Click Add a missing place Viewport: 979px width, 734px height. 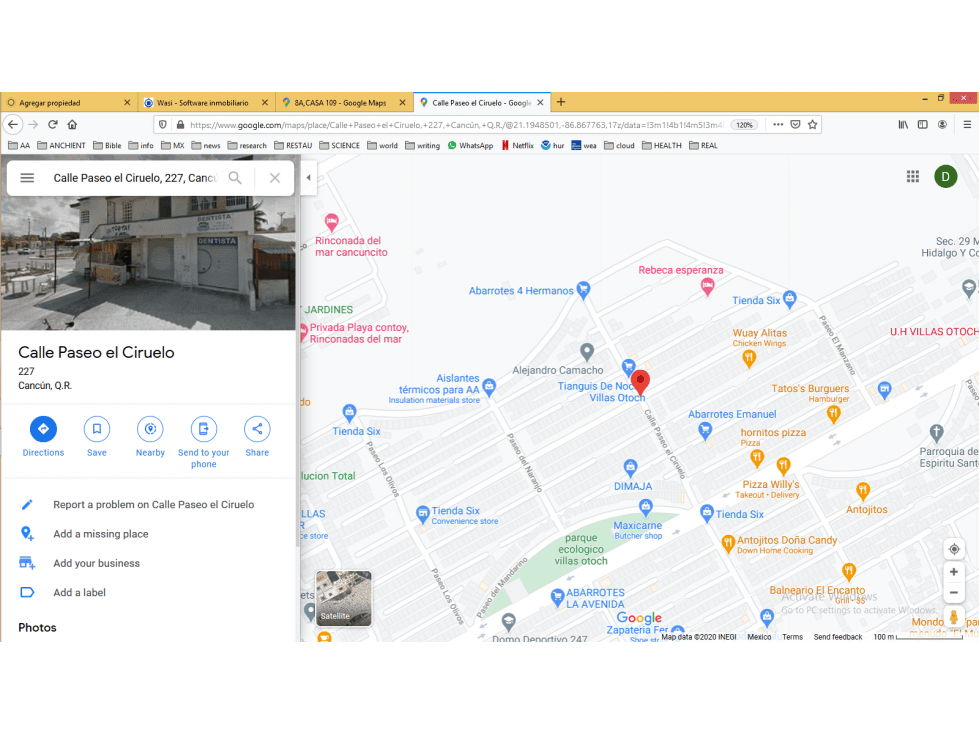(x=101, y=534)
